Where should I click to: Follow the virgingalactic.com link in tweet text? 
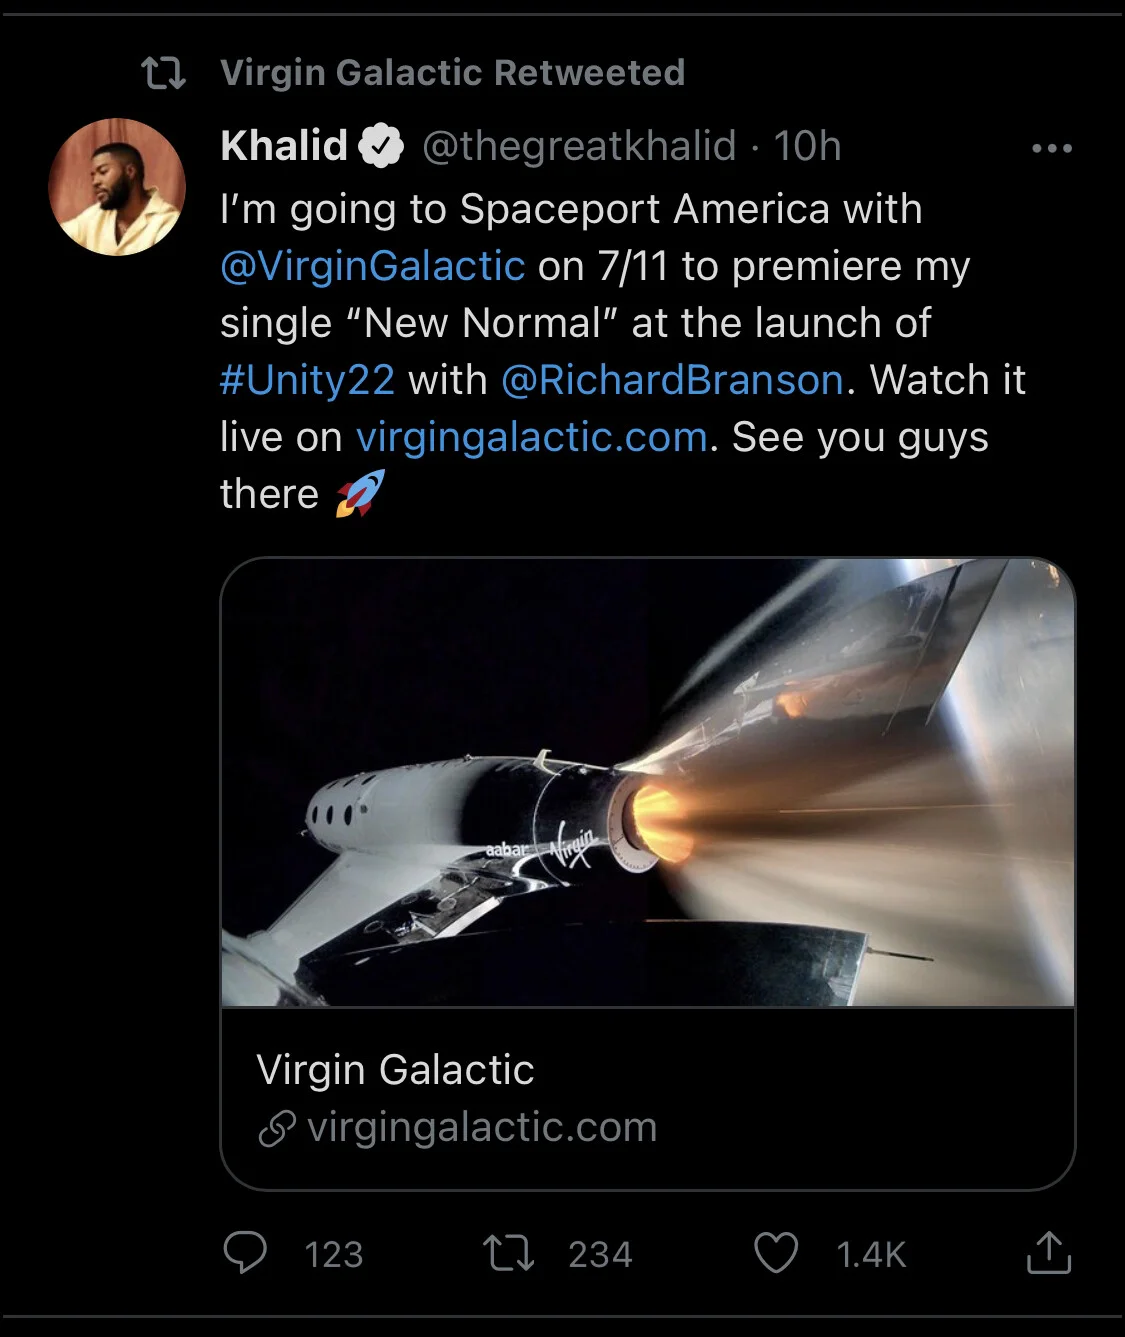[x=532, y=437]
